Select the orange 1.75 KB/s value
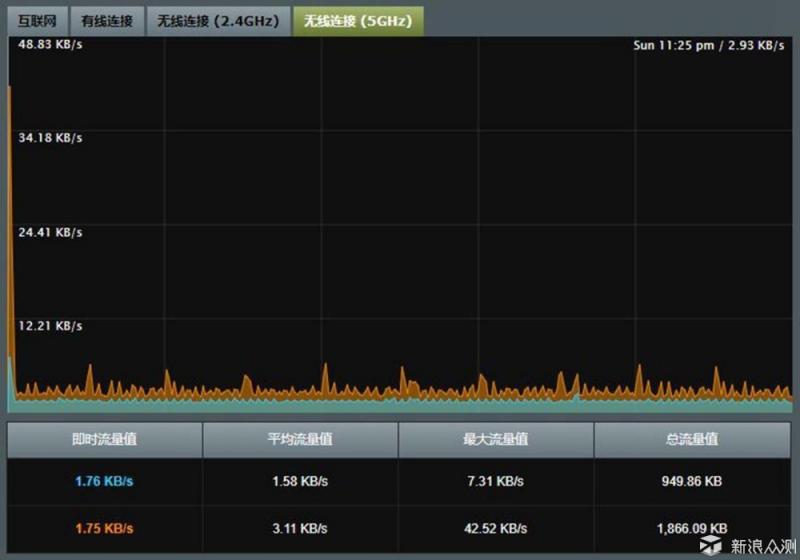The width and height of the screenshot is (800, 560). pos(104,528)
